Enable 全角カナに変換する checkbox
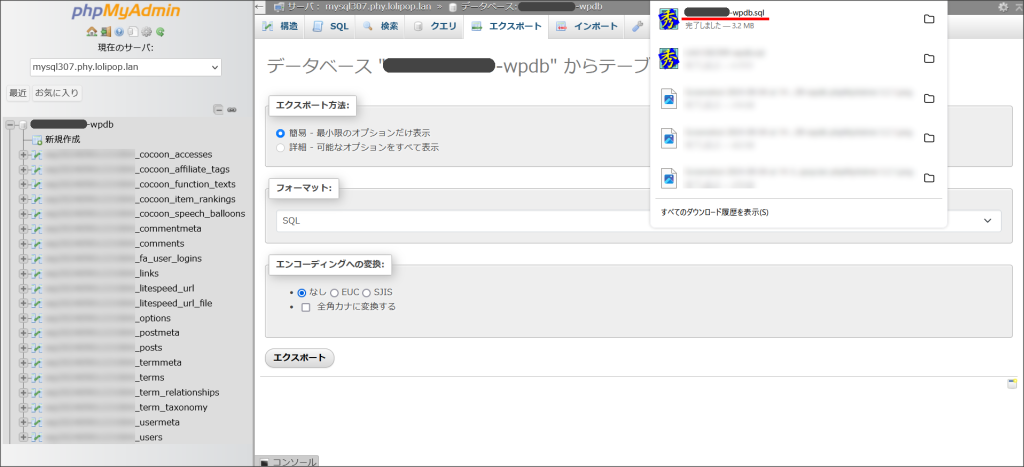The image size is (1024, 467). pos(306,307)
